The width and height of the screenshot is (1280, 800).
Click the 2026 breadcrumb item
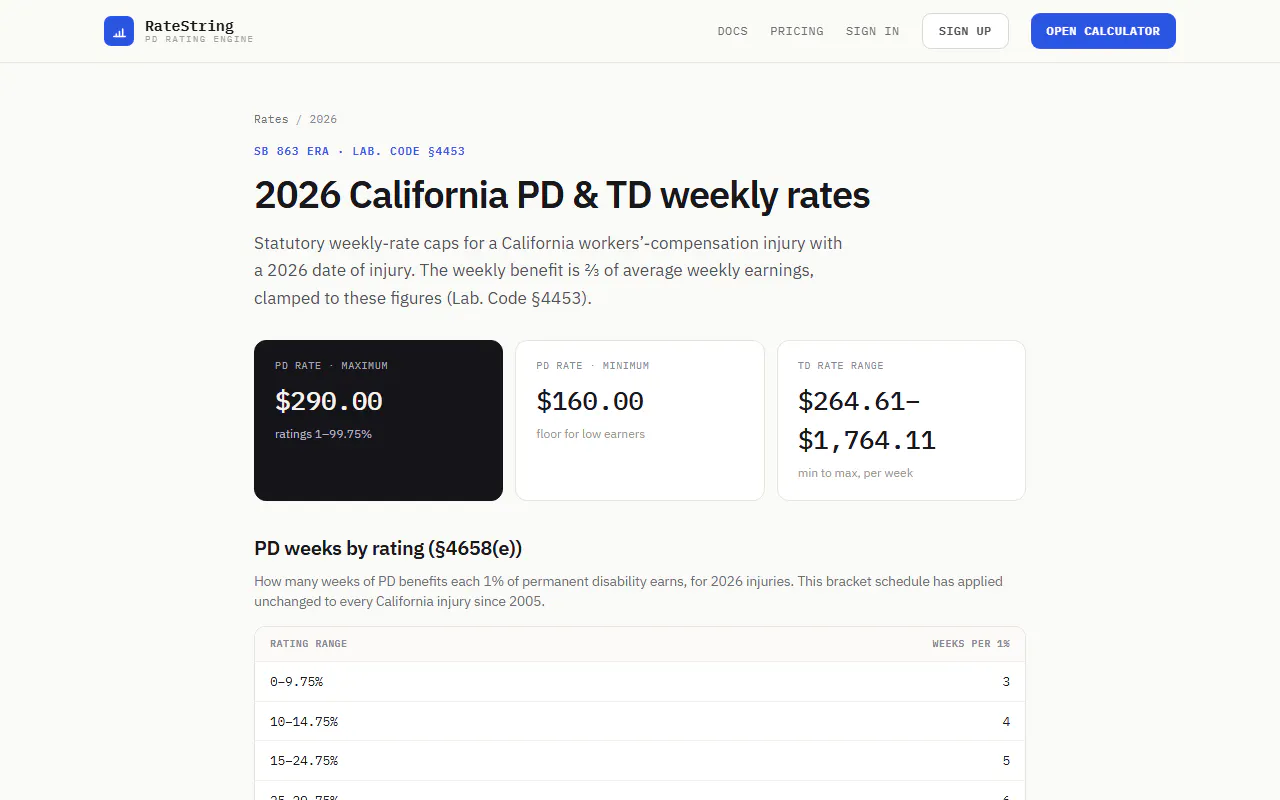coord(323,119)
